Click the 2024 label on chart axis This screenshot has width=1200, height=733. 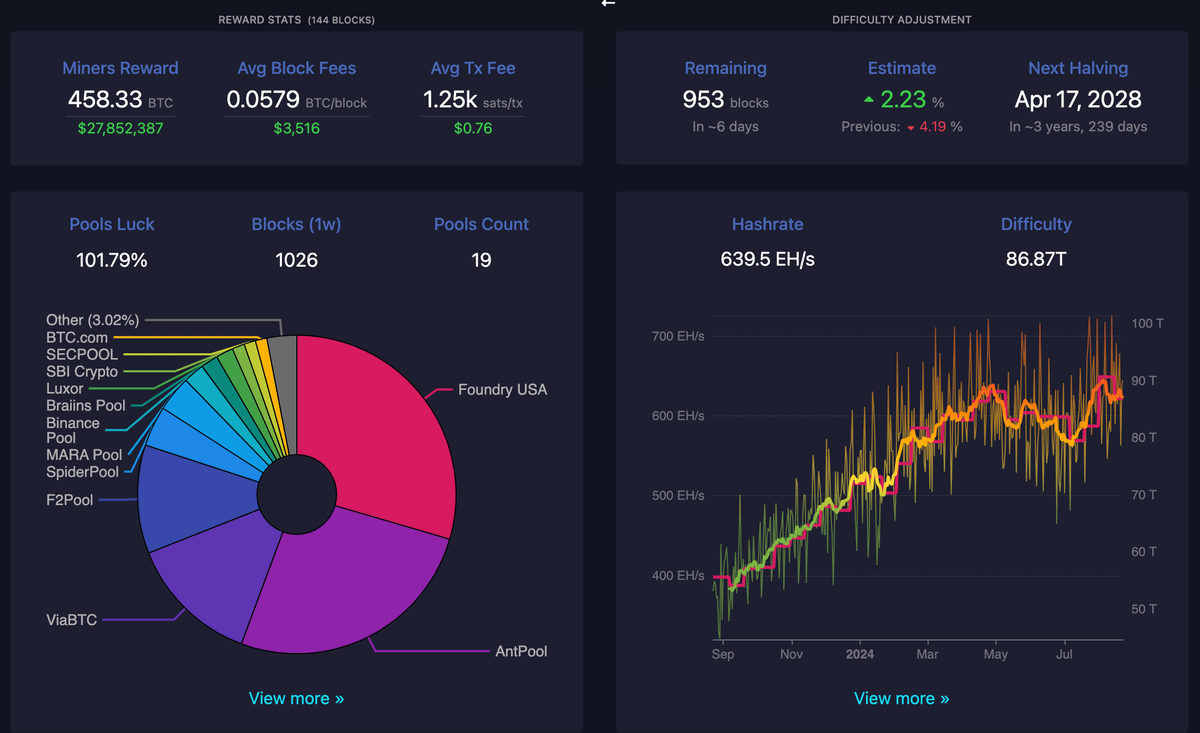pos(859,655)
